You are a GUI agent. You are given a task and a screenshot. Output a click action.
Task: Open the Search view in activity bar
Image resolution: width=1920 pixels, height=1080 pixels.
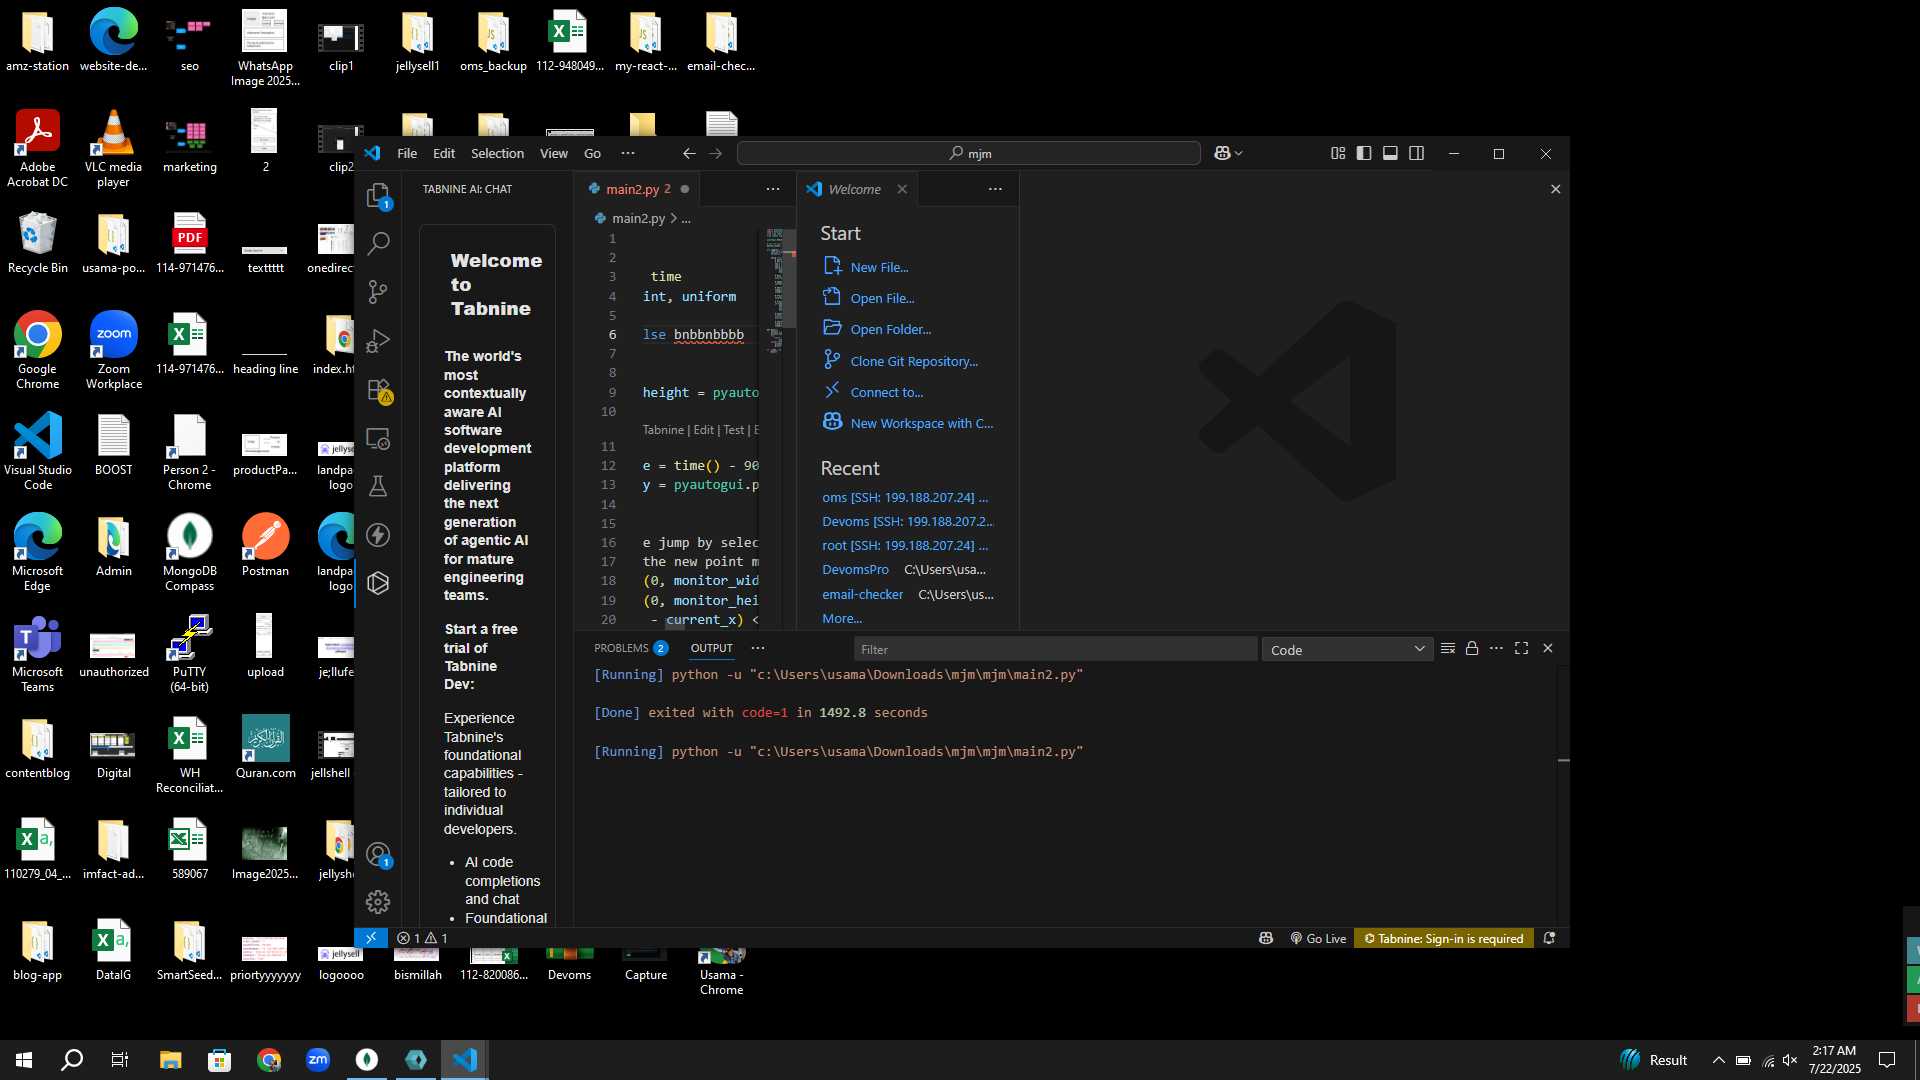378,243
